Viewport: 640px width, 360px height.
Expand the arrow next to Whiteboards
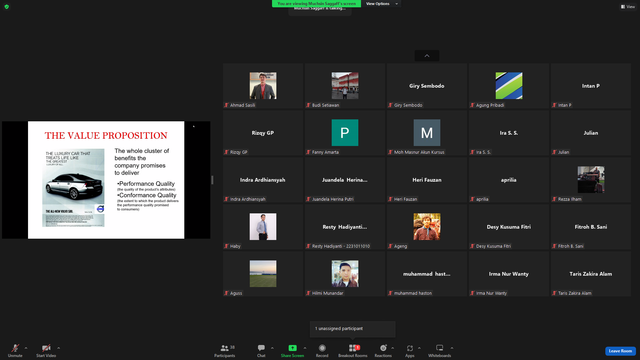click(452, 348)
